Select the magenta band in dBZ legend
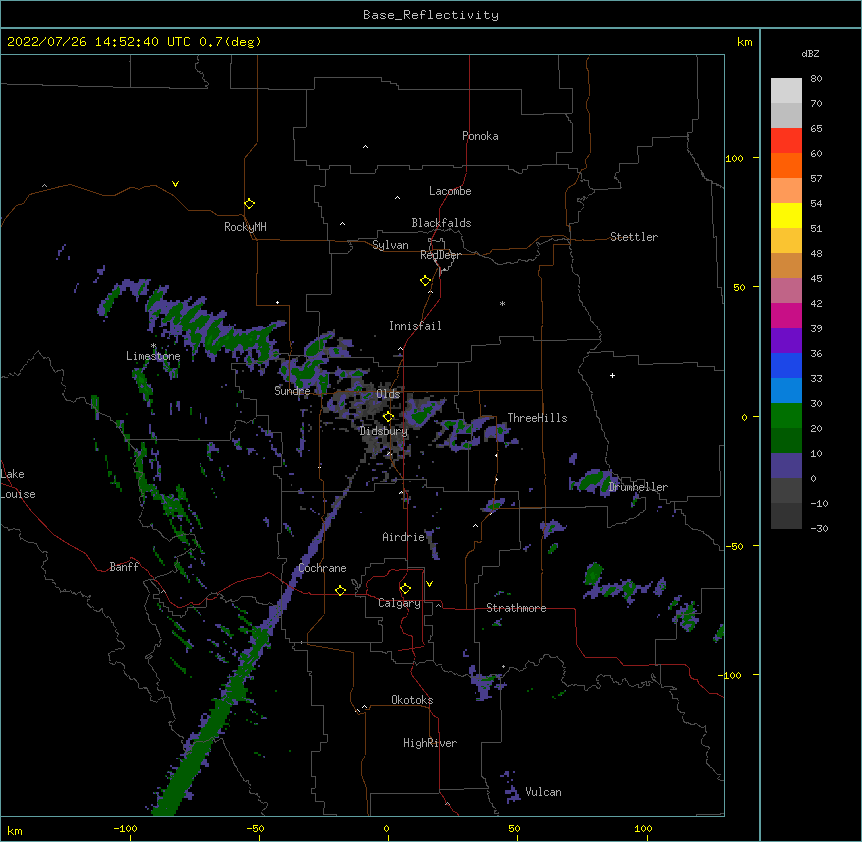This screenshot has width=862, height=842. click(x=786, y=315)
